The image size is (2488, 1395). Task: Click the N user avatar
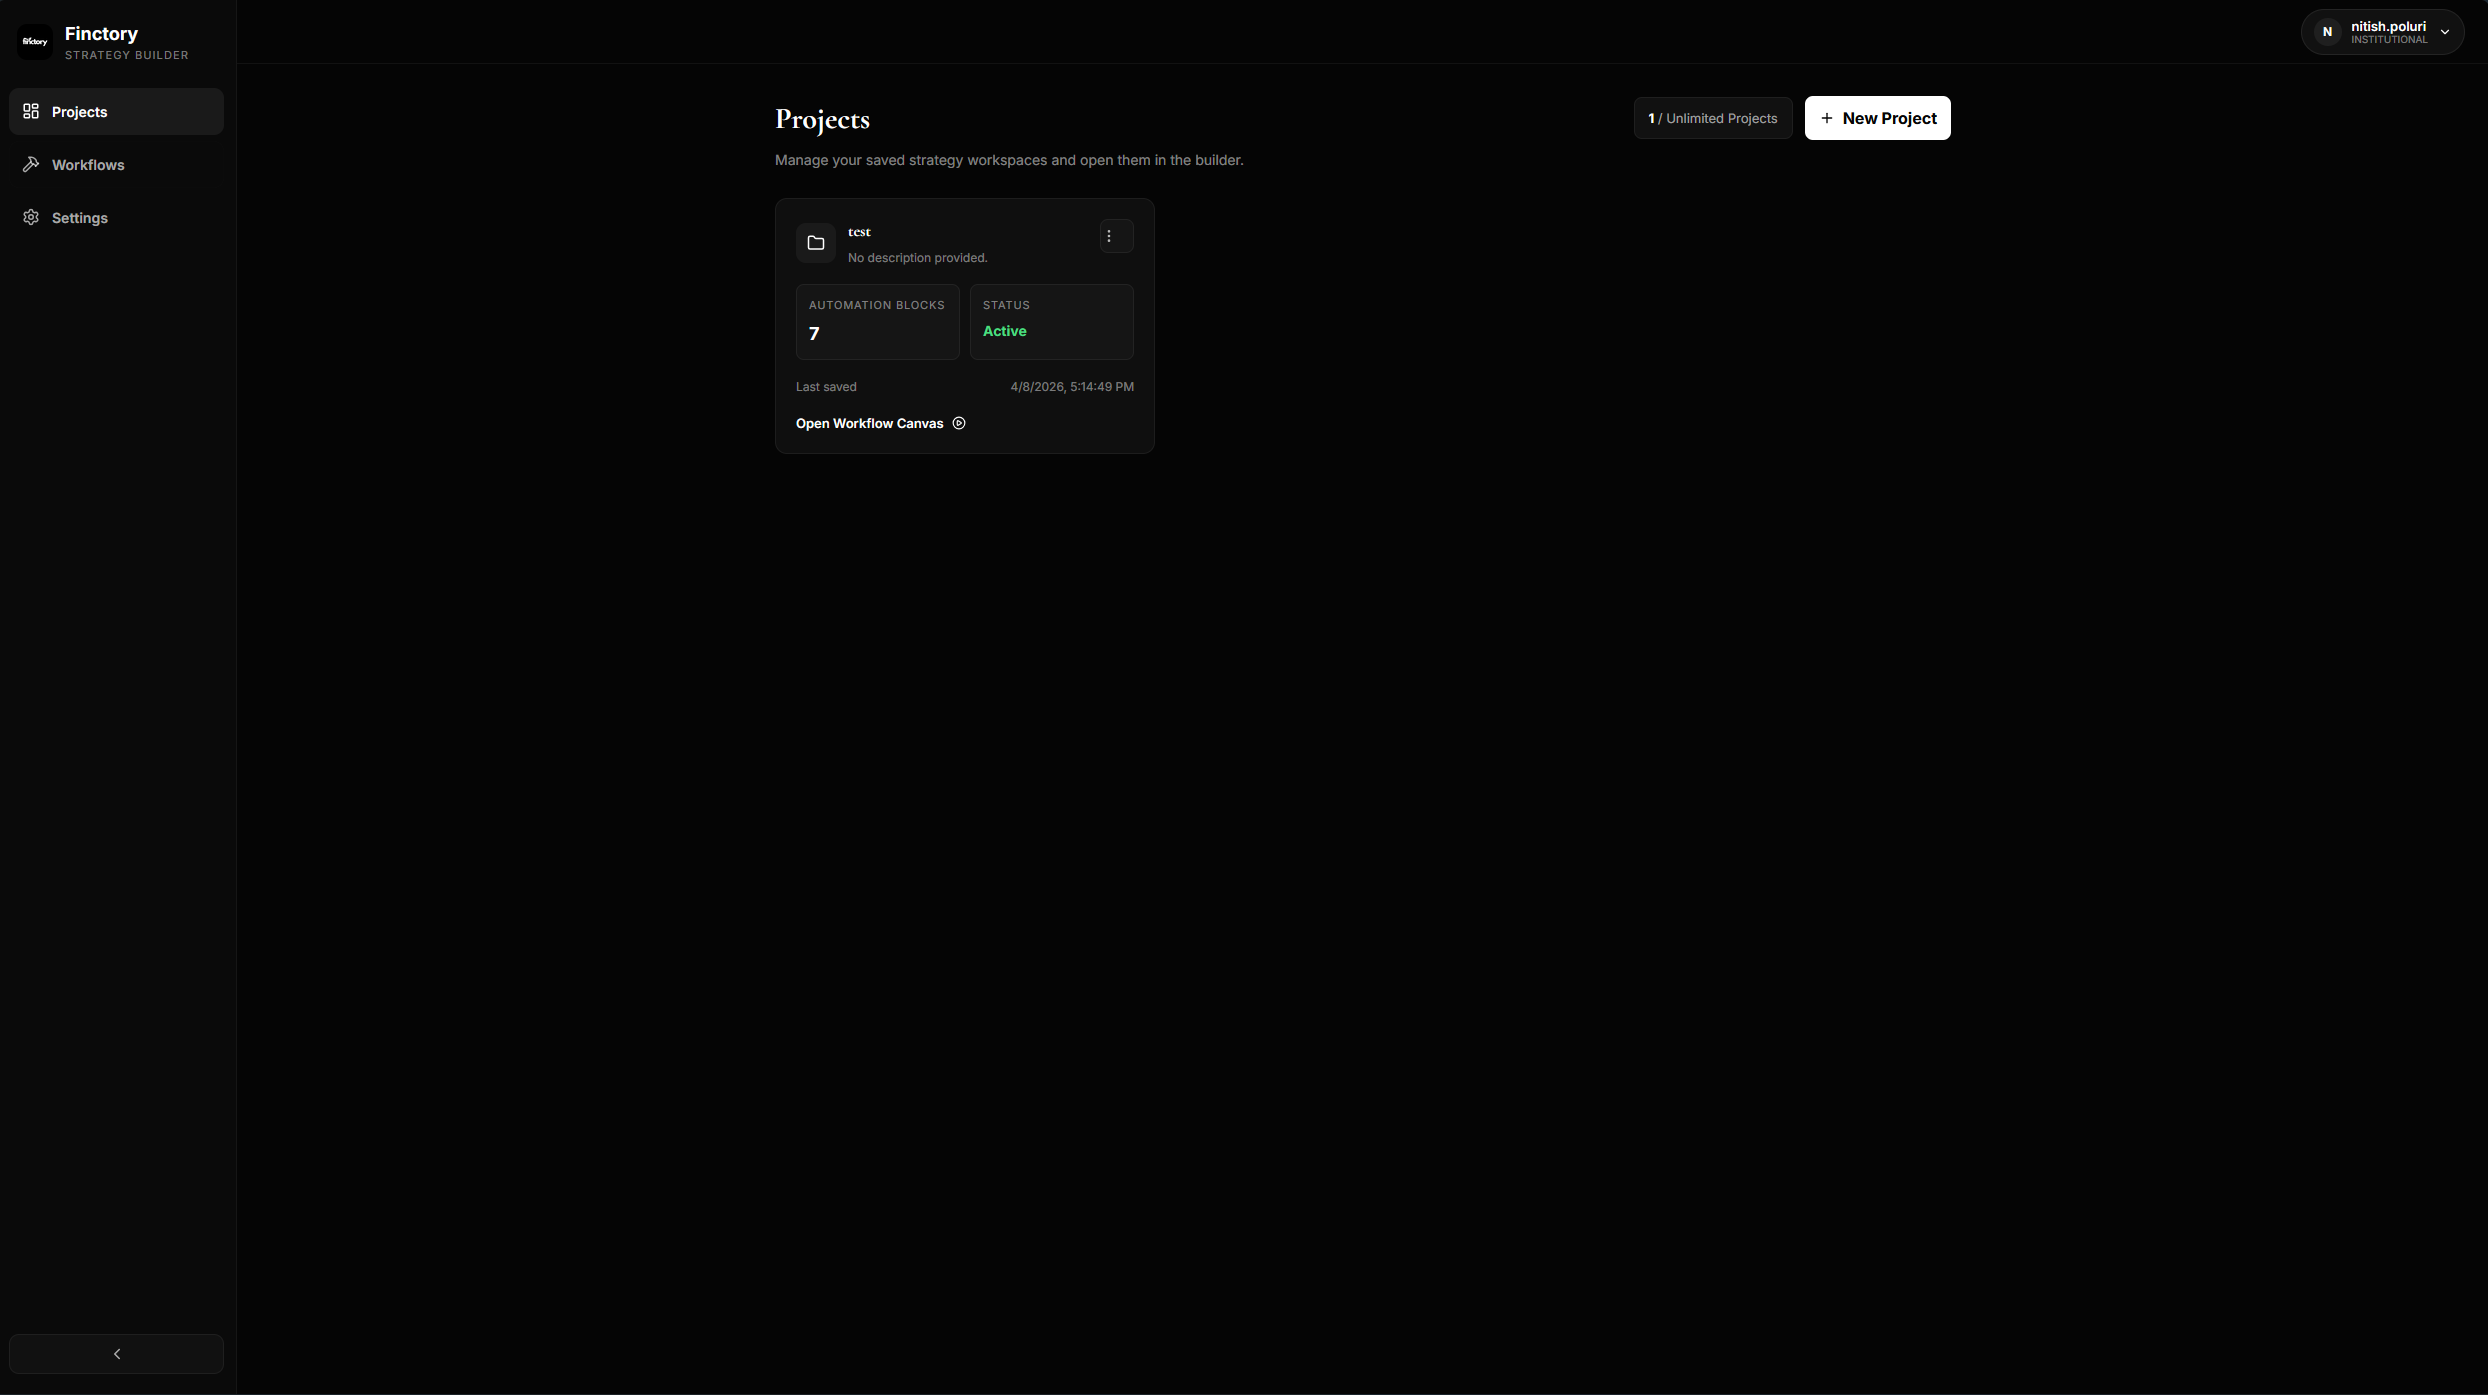click(2327, 32)
